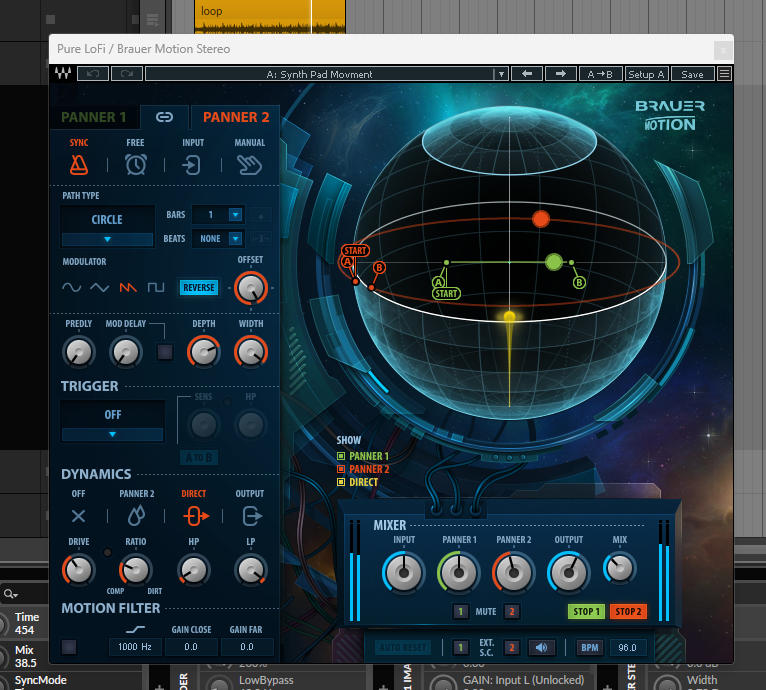Toggle the Motion Filter enable square

69,647
